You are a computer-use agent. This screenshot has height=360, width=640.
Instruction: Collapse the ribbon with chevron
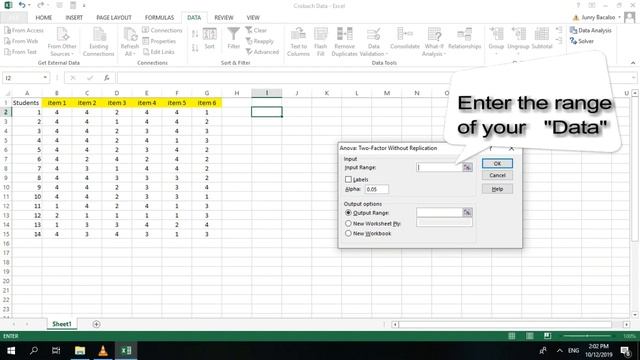(x=633, y=63)
